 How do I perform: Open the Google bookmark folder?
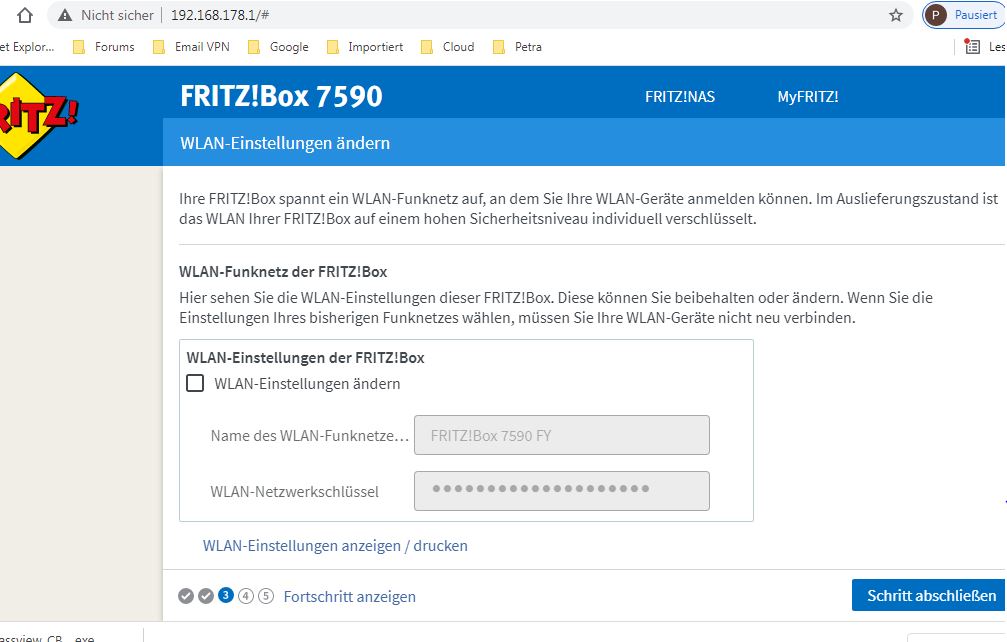278,47
